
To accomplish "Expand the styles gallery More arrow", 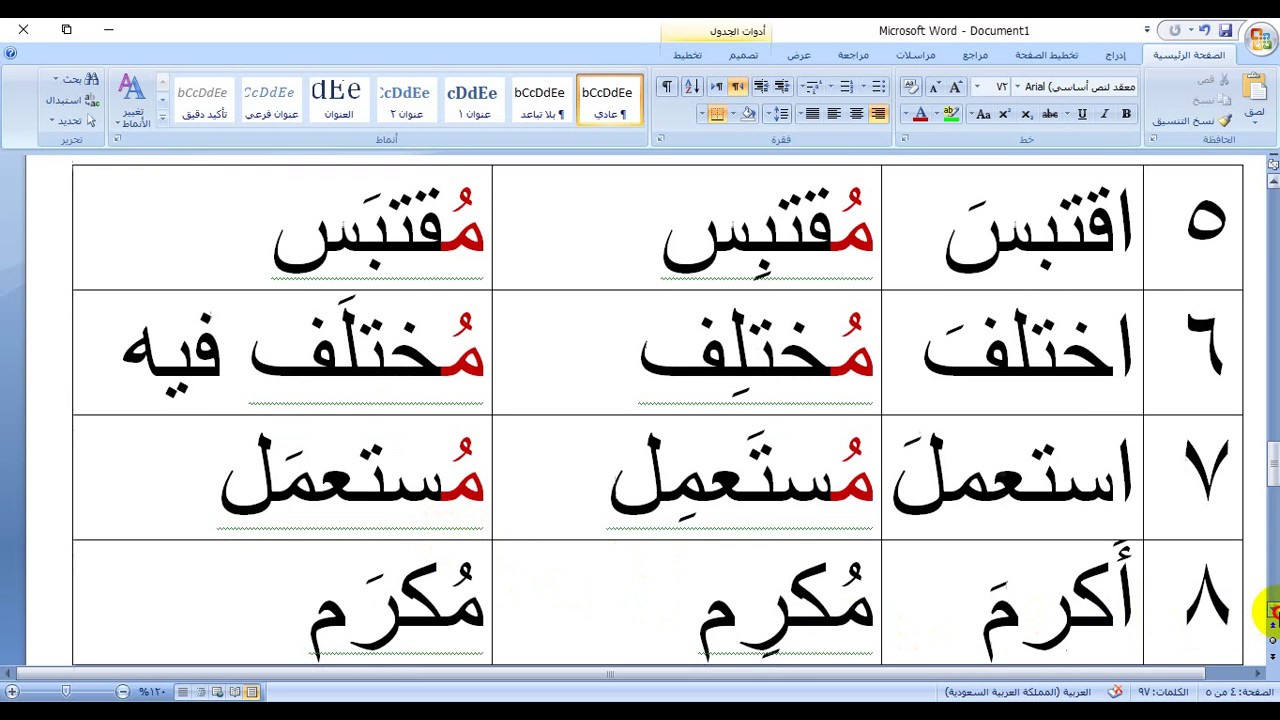I will click(162, 117).
